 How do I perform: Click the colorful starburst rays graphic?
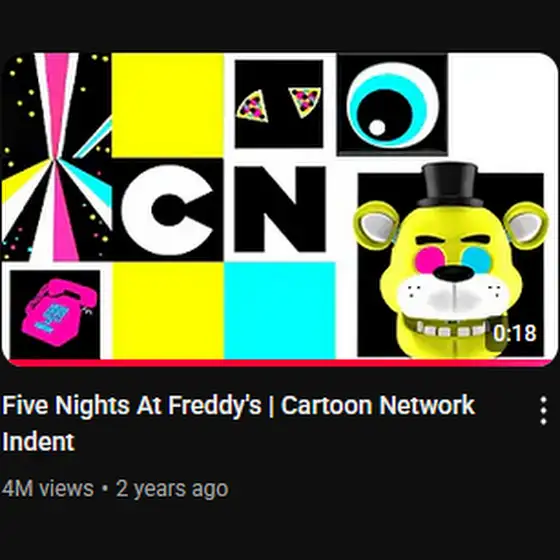pos(56,157)
